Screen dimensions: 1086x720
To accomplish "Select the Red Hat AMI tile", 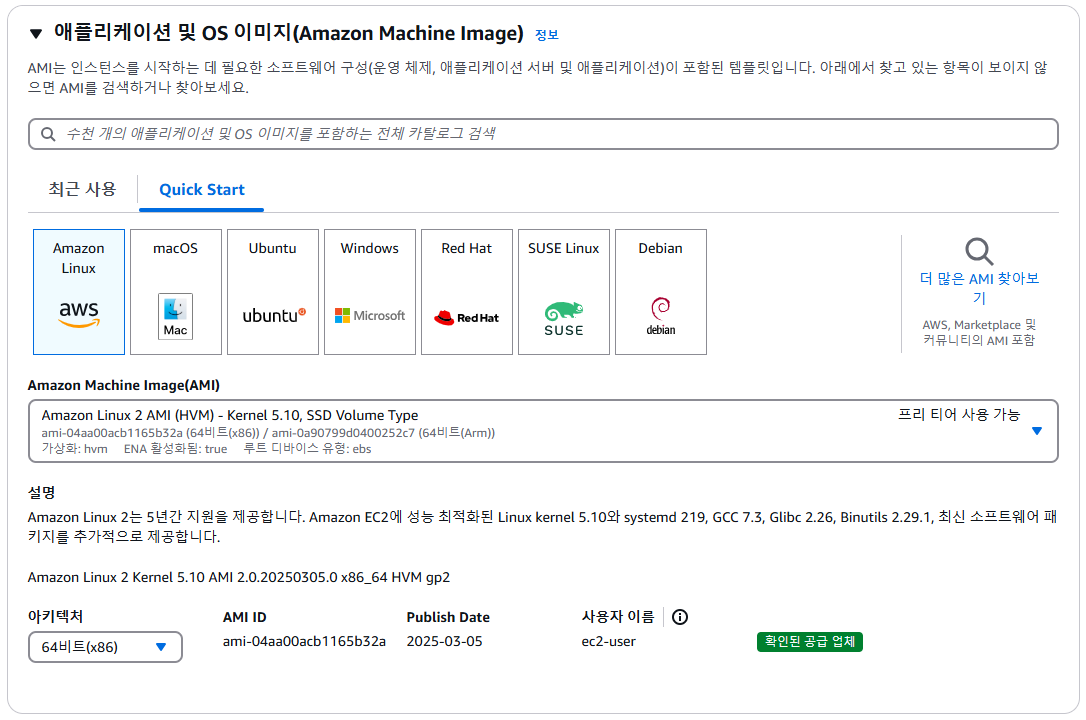I will click(x=467, y=292).
